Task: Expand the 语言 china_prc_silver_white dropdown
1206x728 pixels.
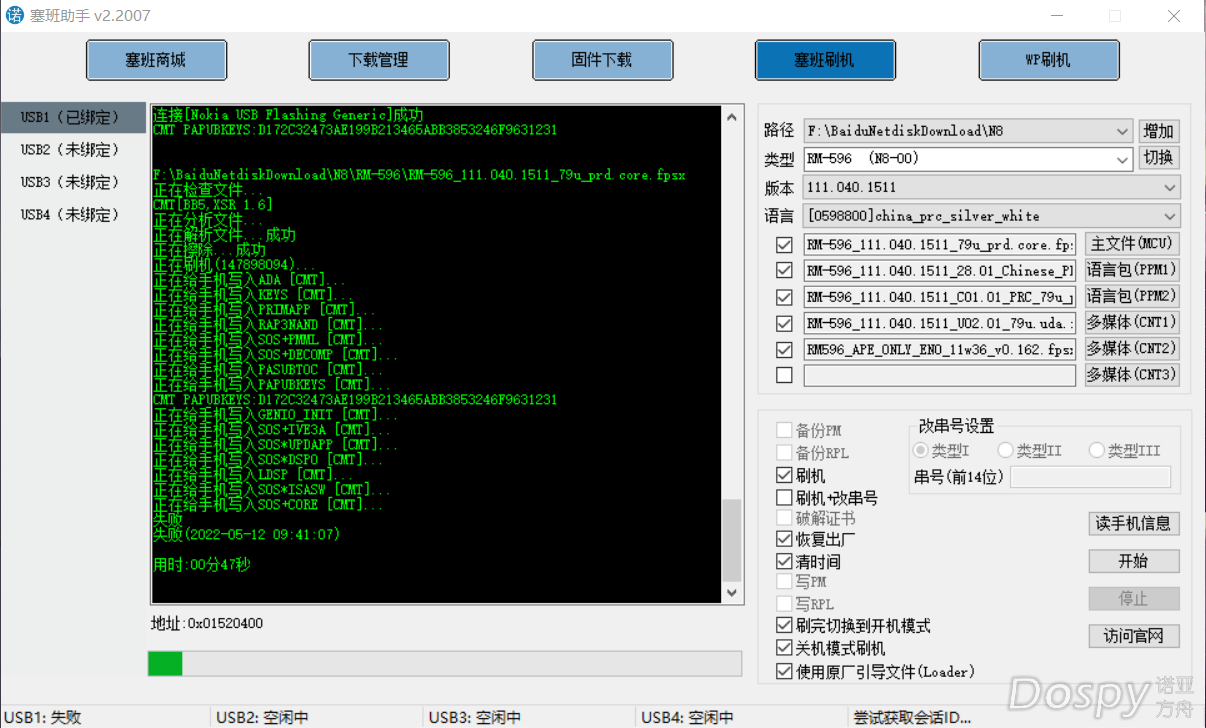Action: click(x=1170, y=216)
